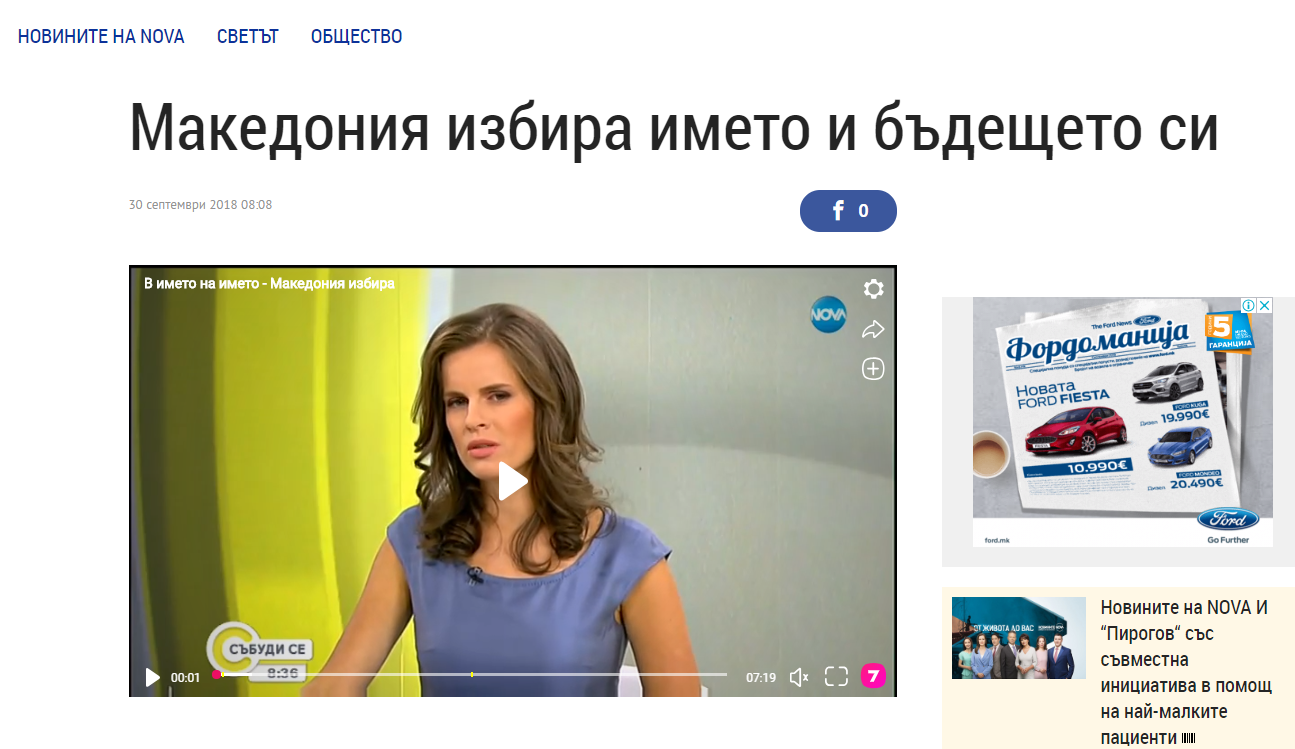Viewport: 1295px width, 749px height.
Task: Seek on the video progress bar
Action: (470, 675)
